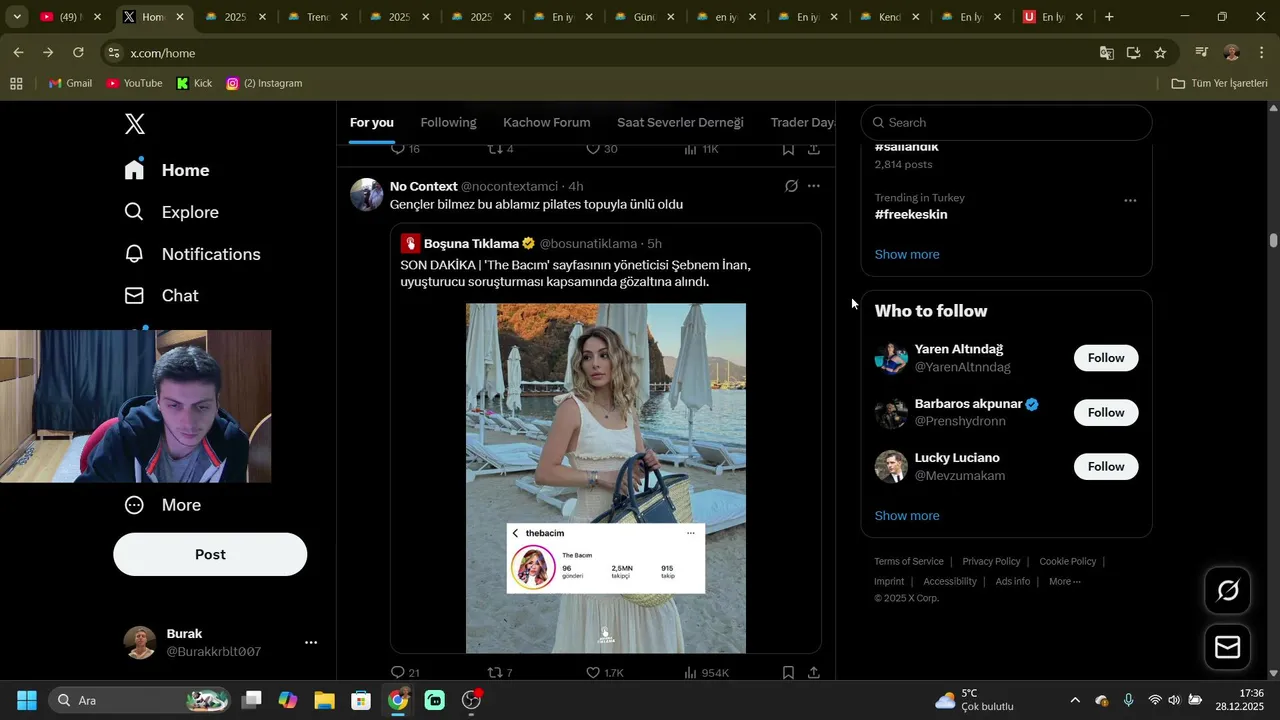
Task: Reply to upper post with 16 replies
Action: point(405,149)
